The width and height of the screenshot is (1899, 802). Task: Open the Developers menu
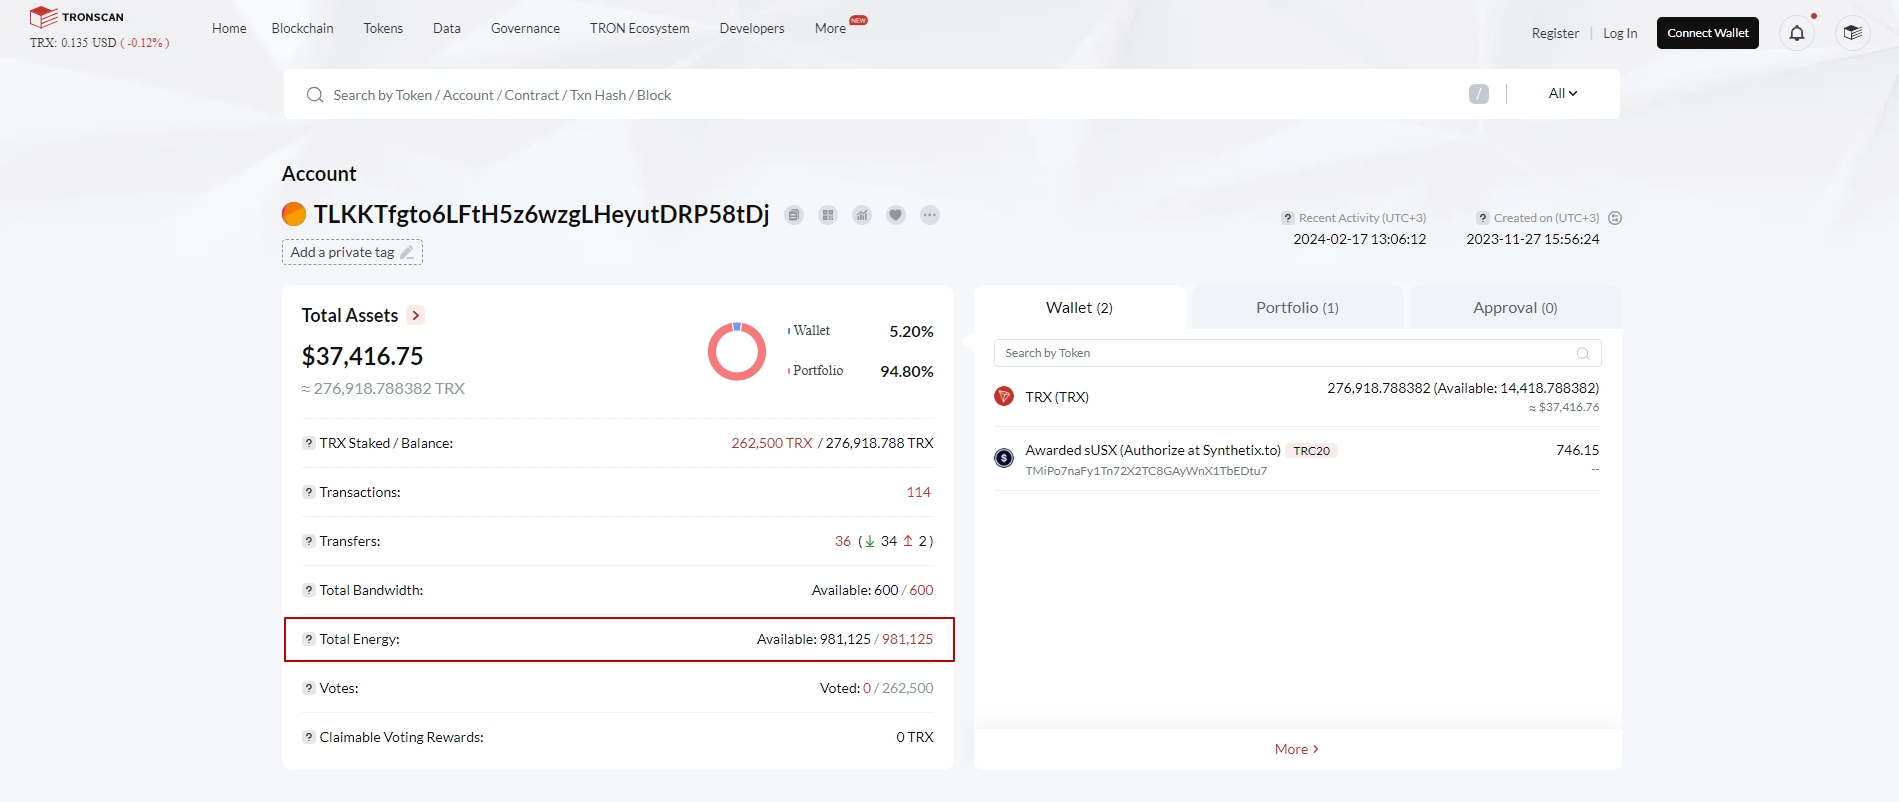pos(752,28)
